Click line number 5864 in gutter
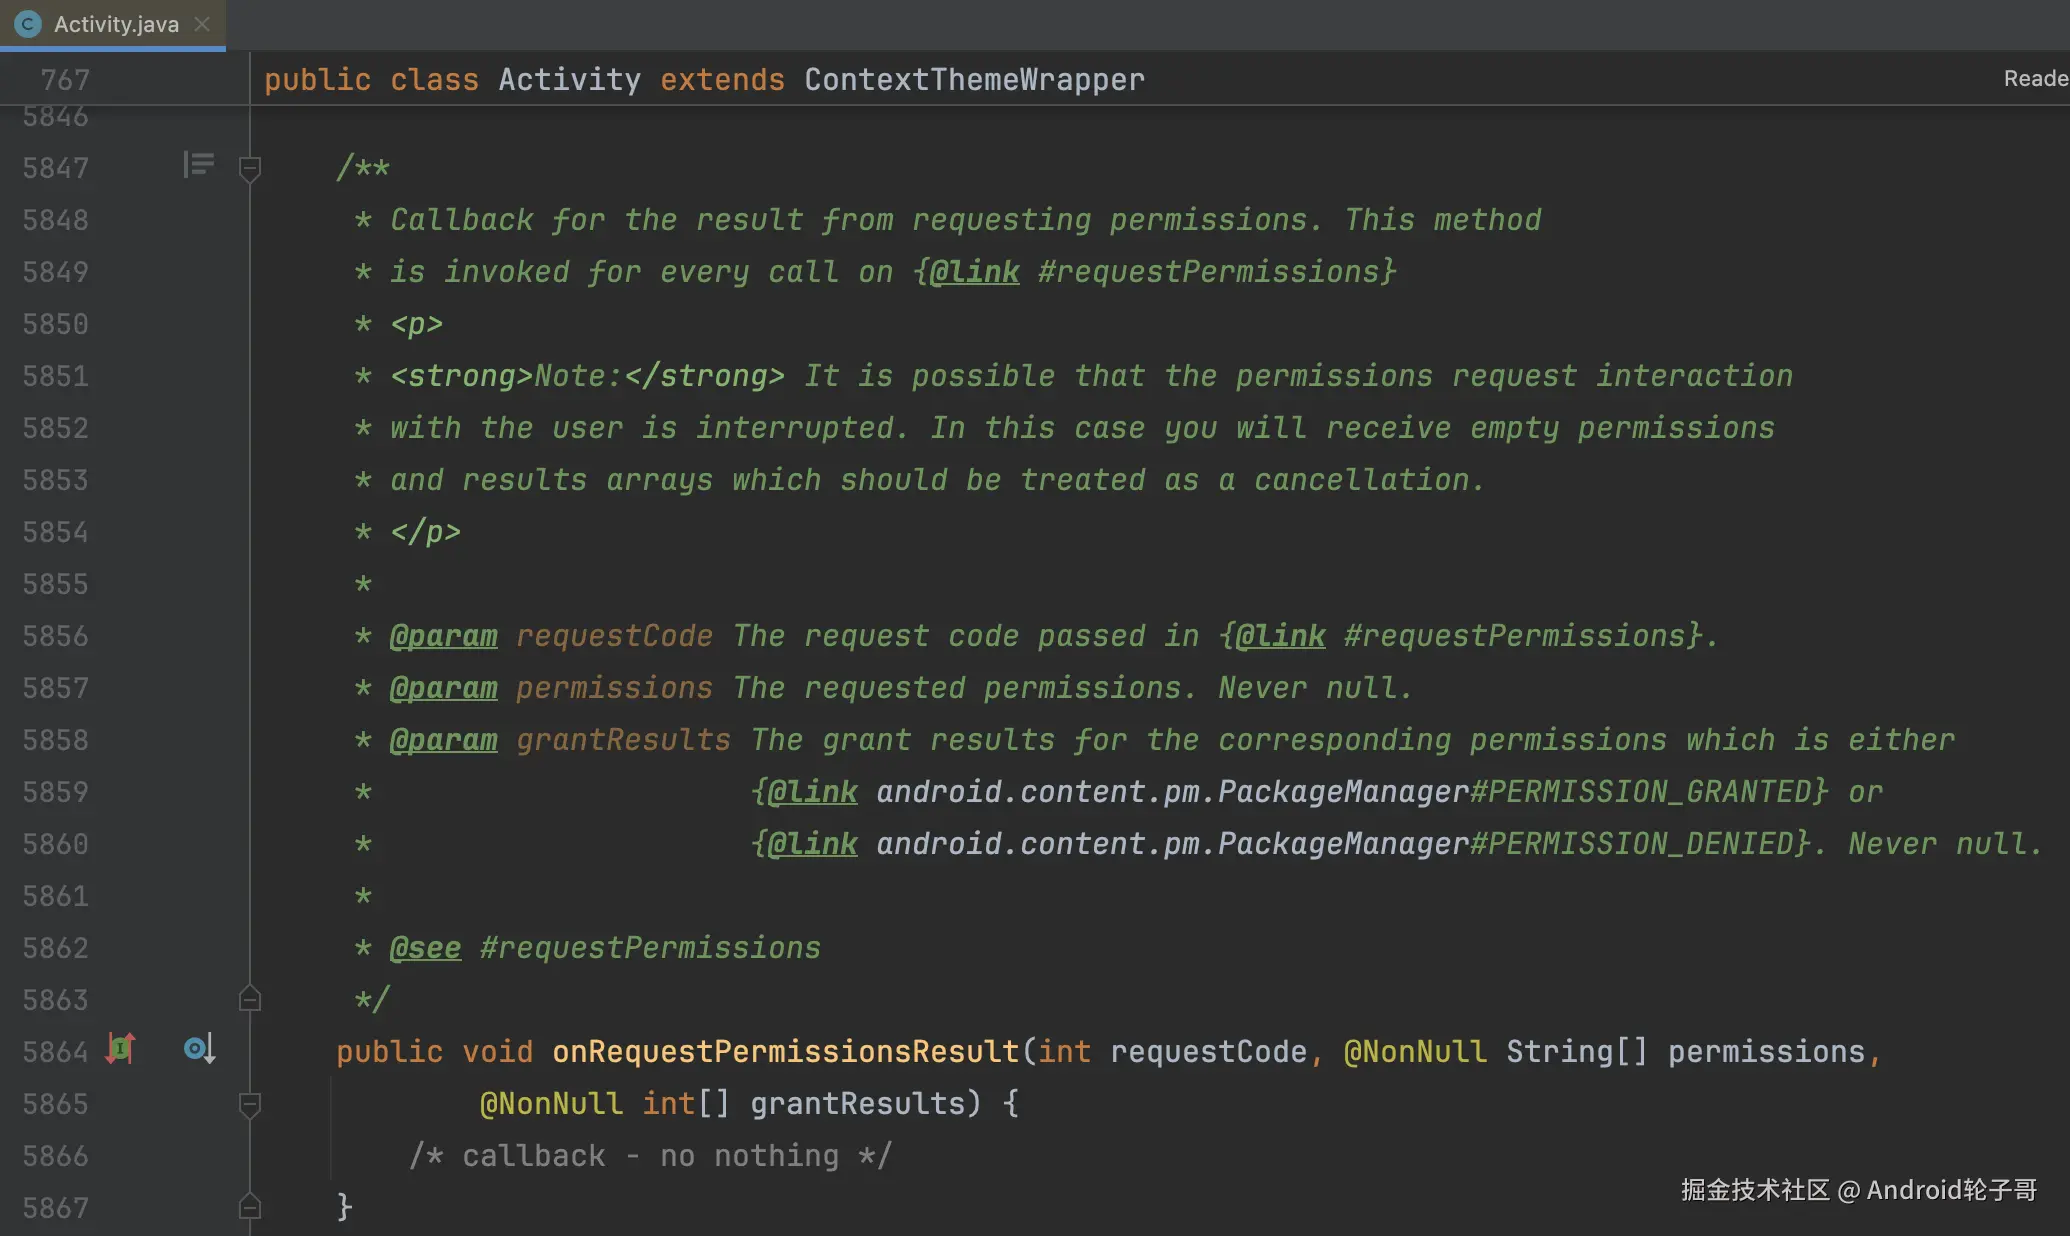Viewport: 2070px width, 1236px height. (56, 1052)
